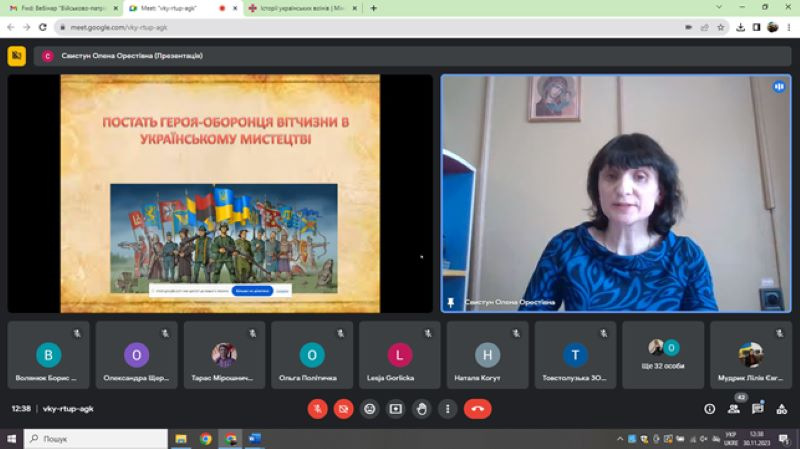Open a new browser tab
The width and height of the screenshot is (800, 449).
click(373, 8)
